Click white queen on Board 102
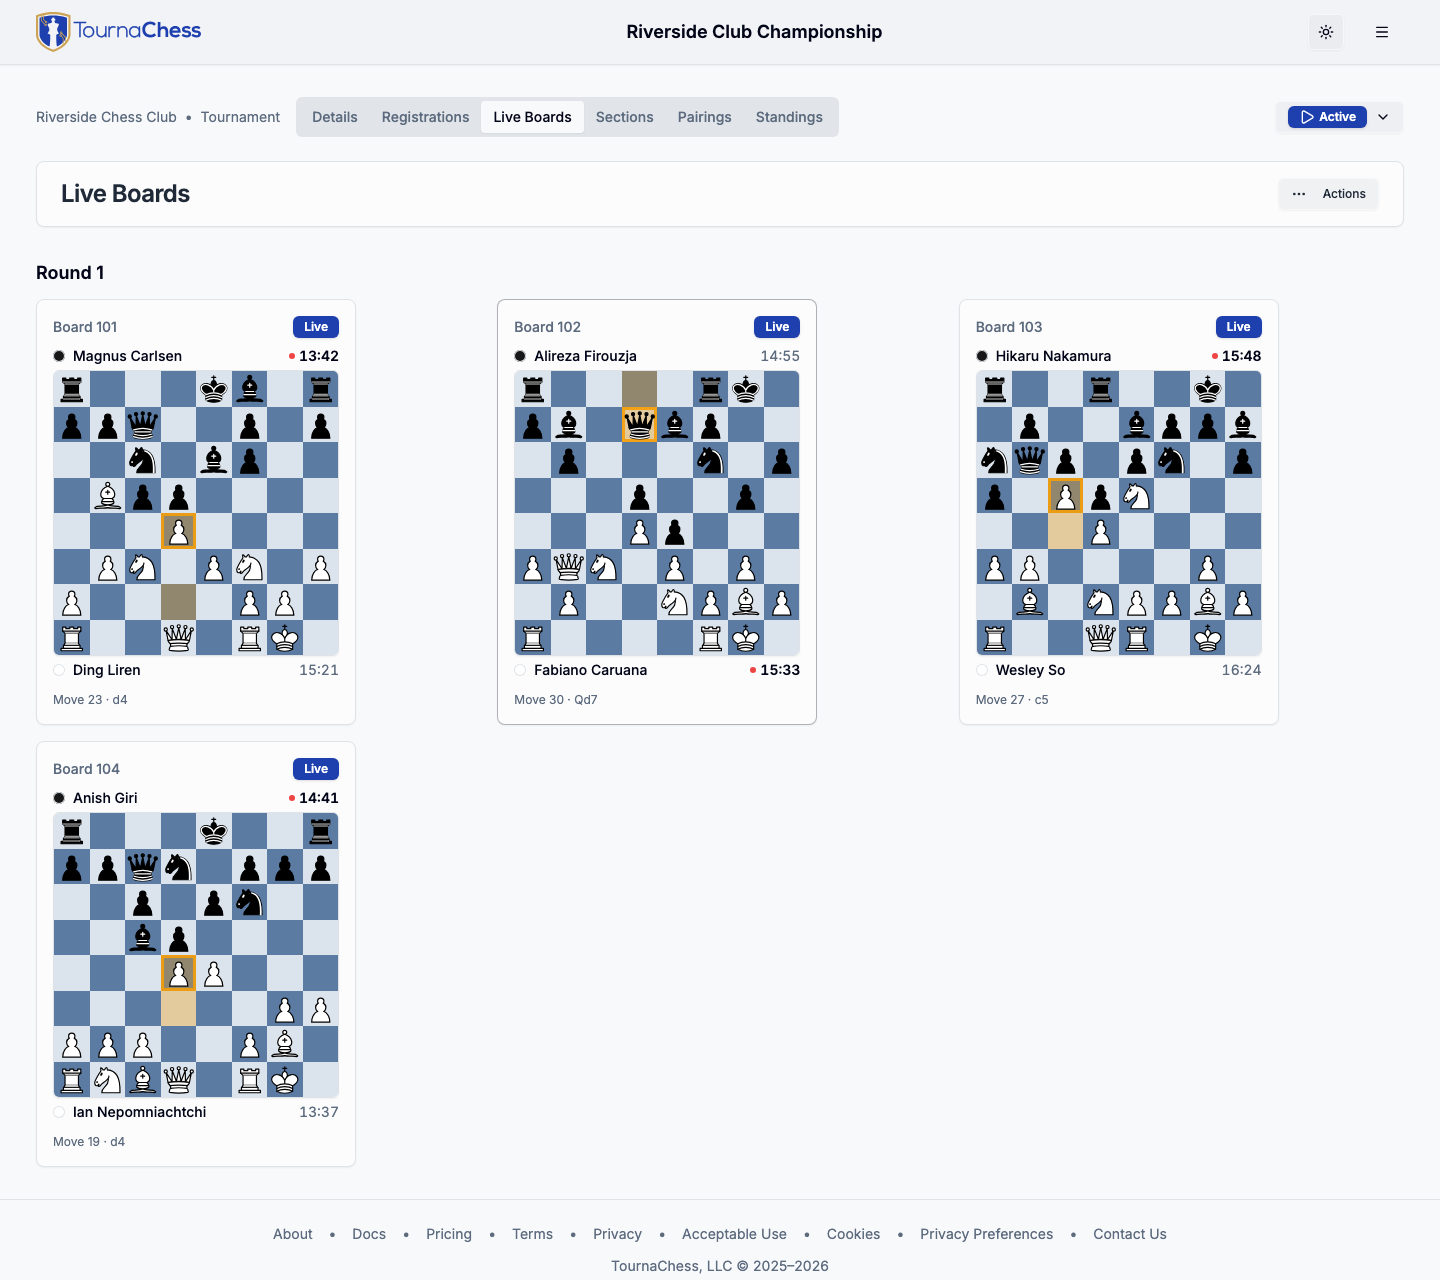1440x1280 pixels. point(568,567)
